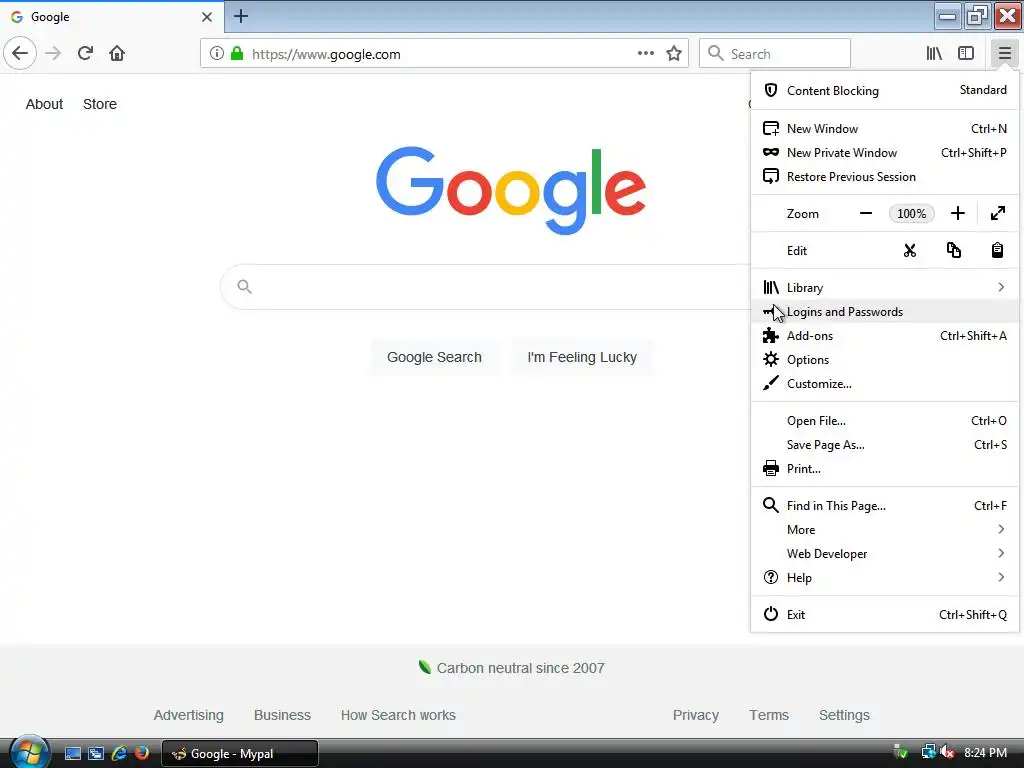Image resolution: width=1024 pixels, height=768 pixels.
Task: Enter full screen mode icon
Action: click(x=998, y=214)
